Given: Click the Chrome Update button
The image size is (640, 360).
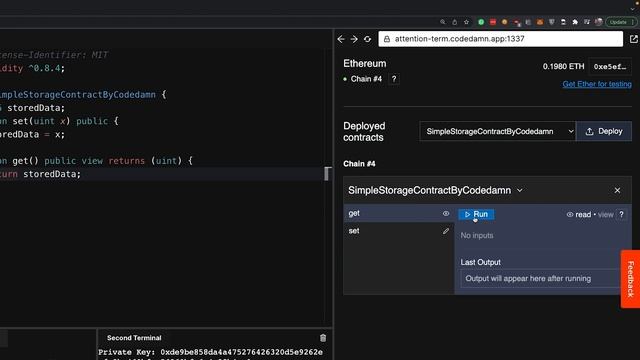Looking at the screenshot, I should point(621,22).
